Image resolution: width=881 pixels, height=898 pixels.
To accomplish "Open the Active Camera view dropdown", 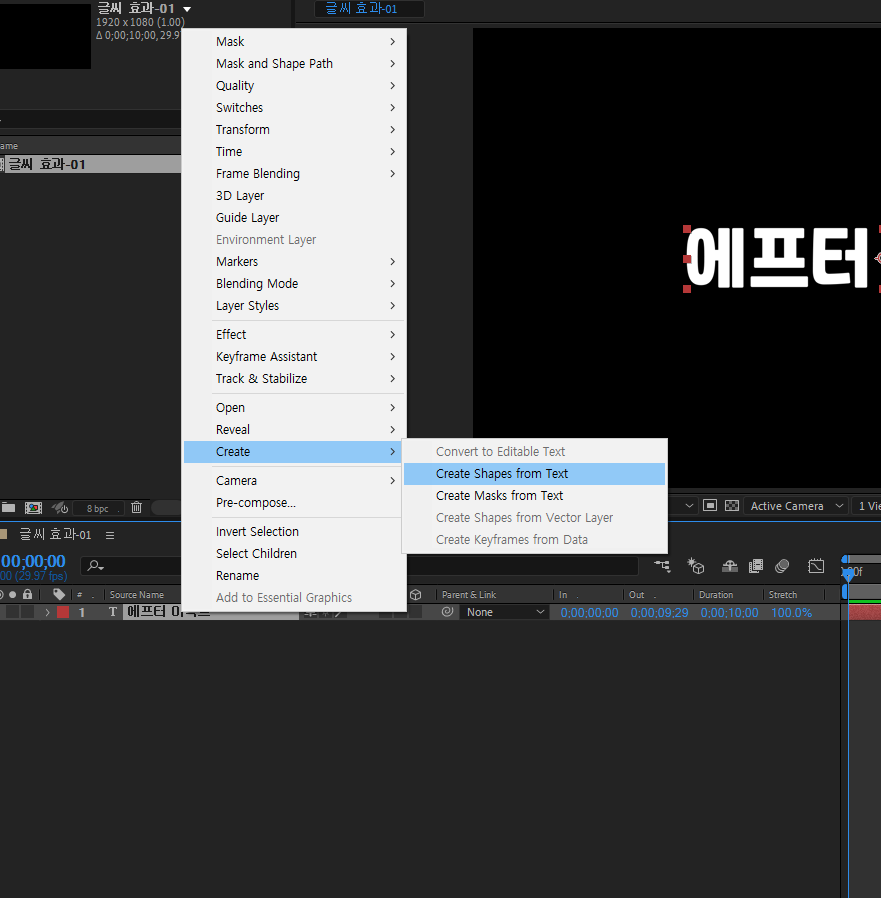I will tap(796, 506).
